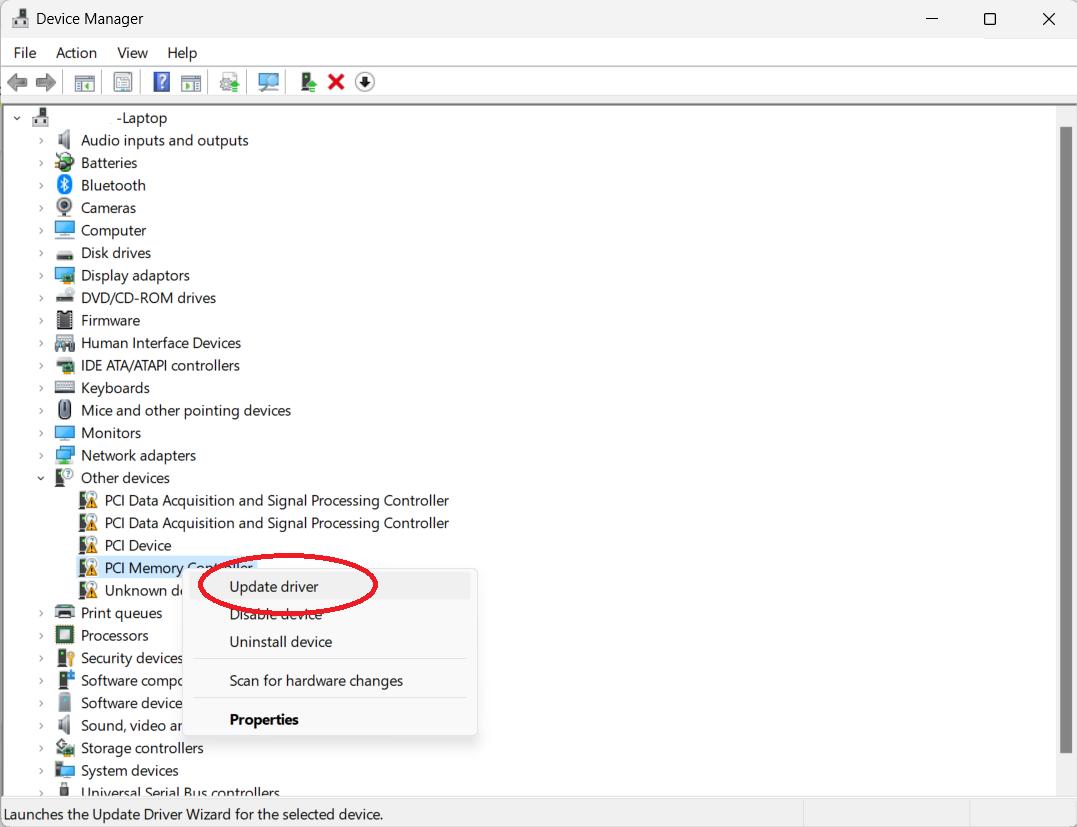The image size is (1077, 827).
Task: Collapse the Other devices category
Action: [40, 478]
